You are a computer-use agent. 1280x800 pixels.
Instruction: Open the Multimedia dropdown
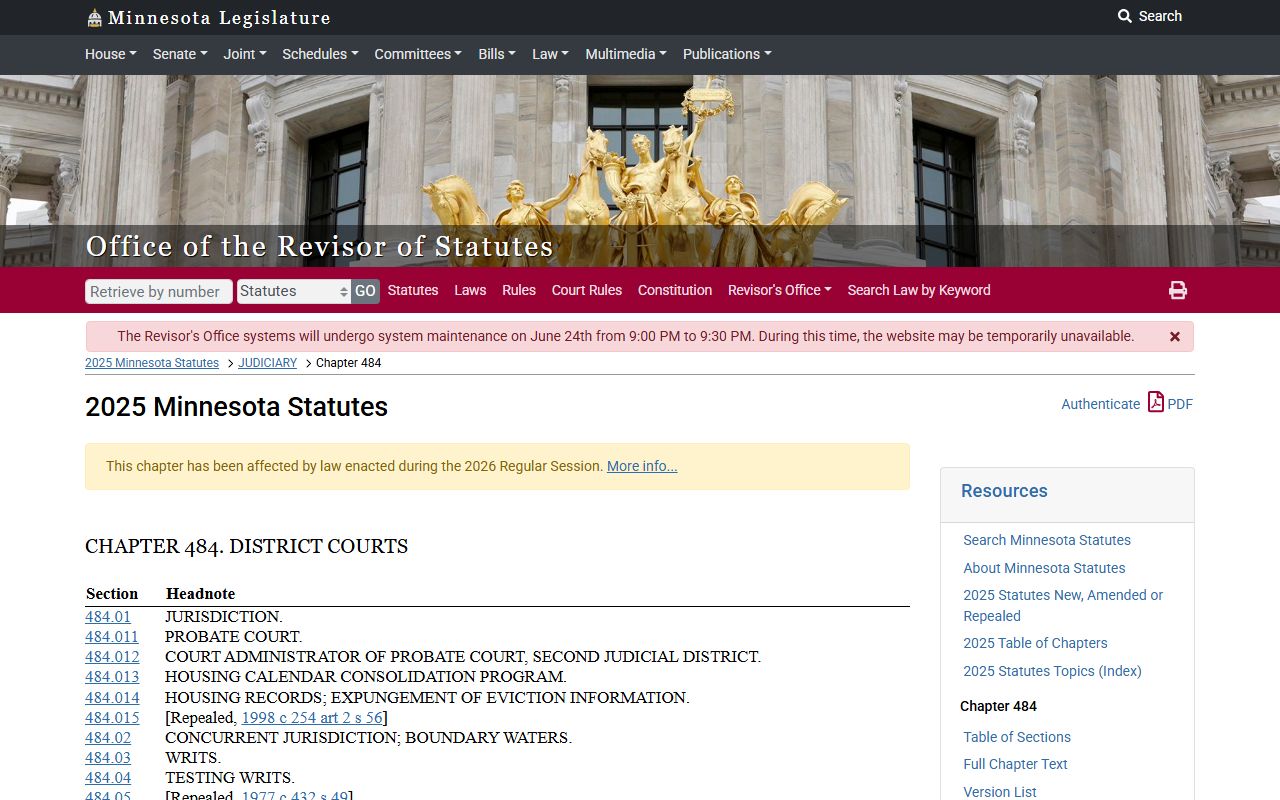pos(626,54)
